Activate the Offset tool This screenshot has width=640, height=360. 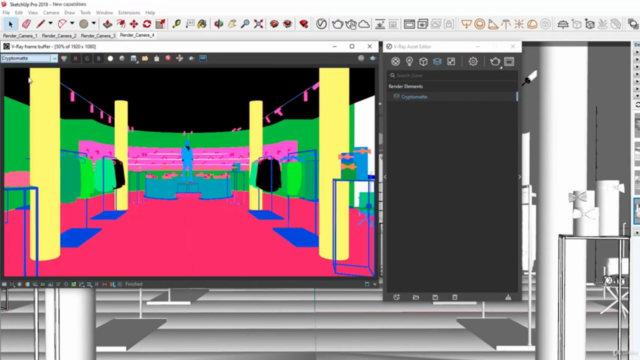[121, 24]
